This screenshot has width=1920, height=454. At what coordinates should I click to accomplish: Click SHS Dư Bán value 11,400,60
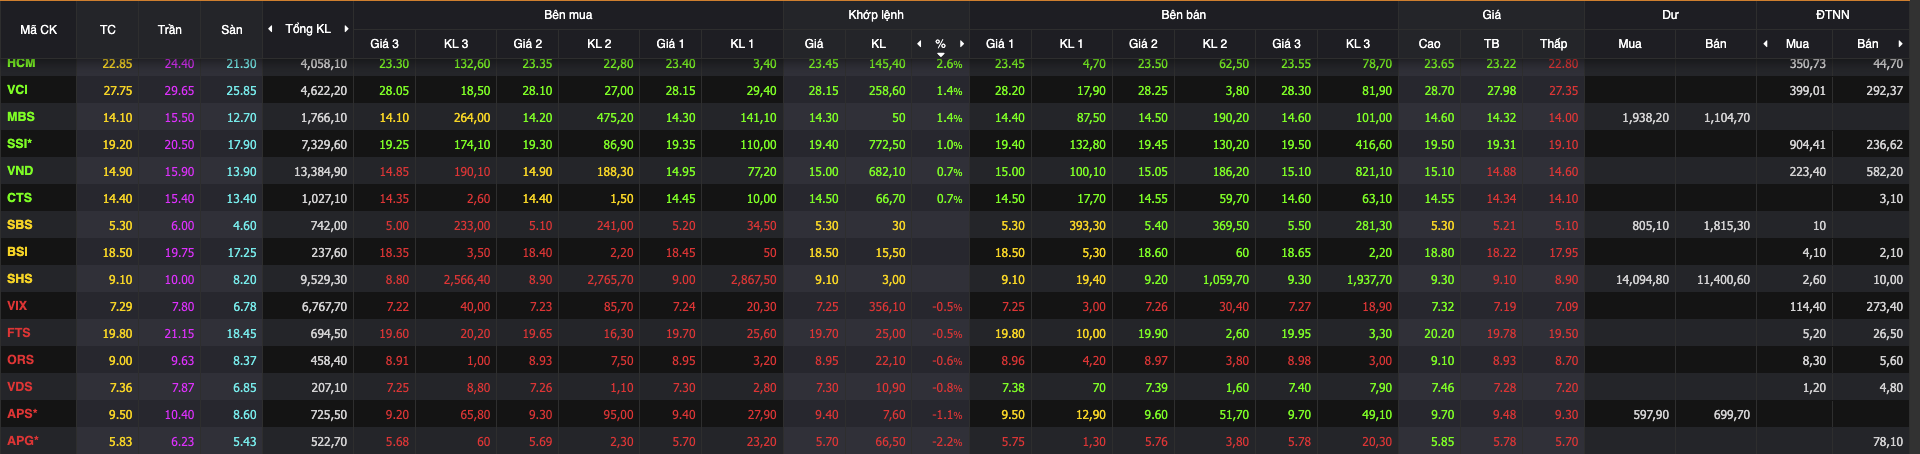tap(1724, 280)
